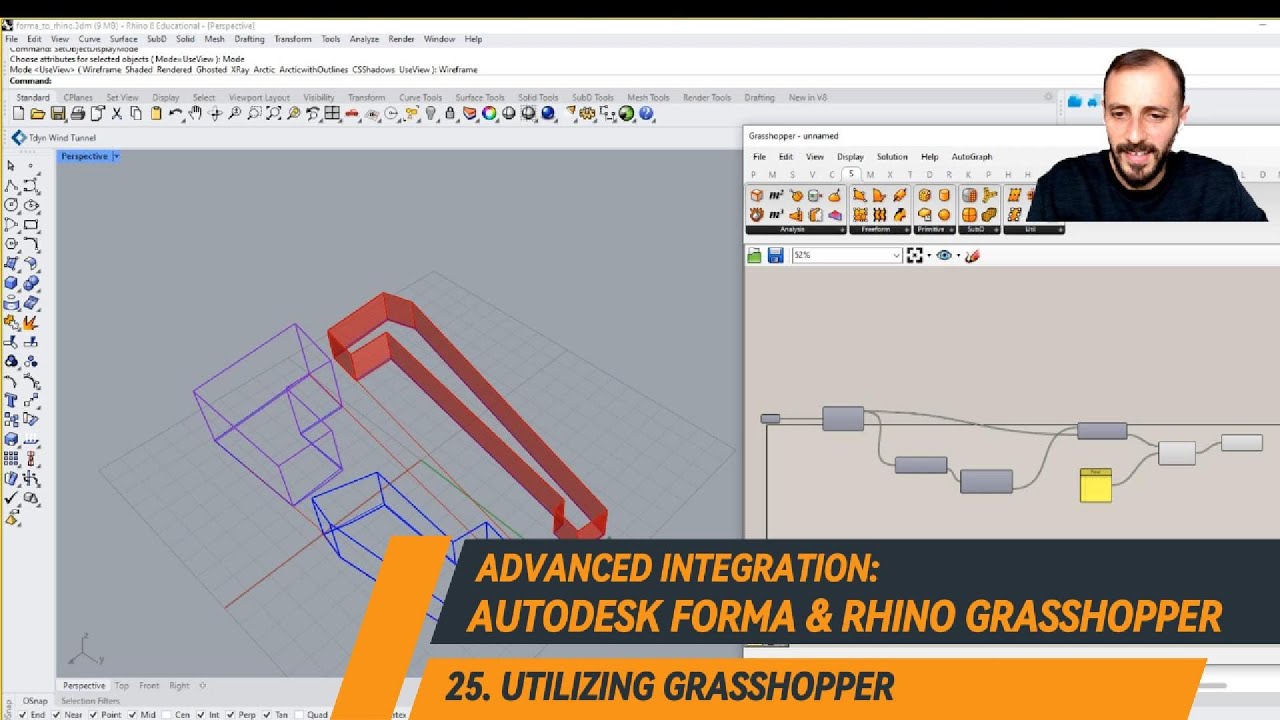Click the Cylinder primitive icon in Grasshopper
This screenshot has width=1280, height=720.
click(x=944, y=195)
